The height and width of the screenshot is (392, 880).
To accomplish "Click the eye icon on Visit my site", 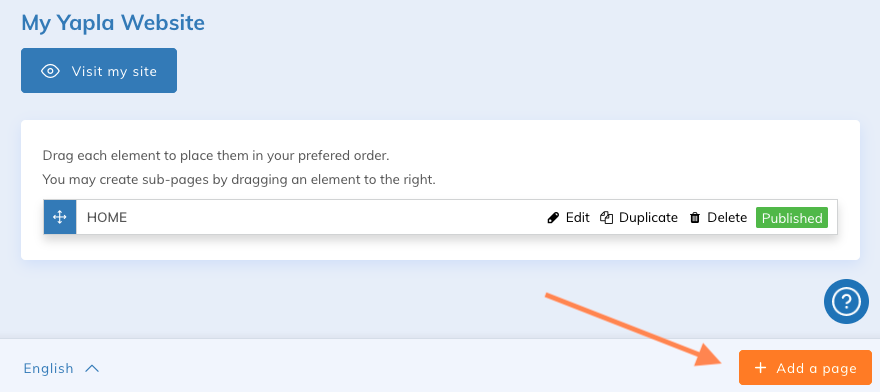I will click(x=51, y=71).
